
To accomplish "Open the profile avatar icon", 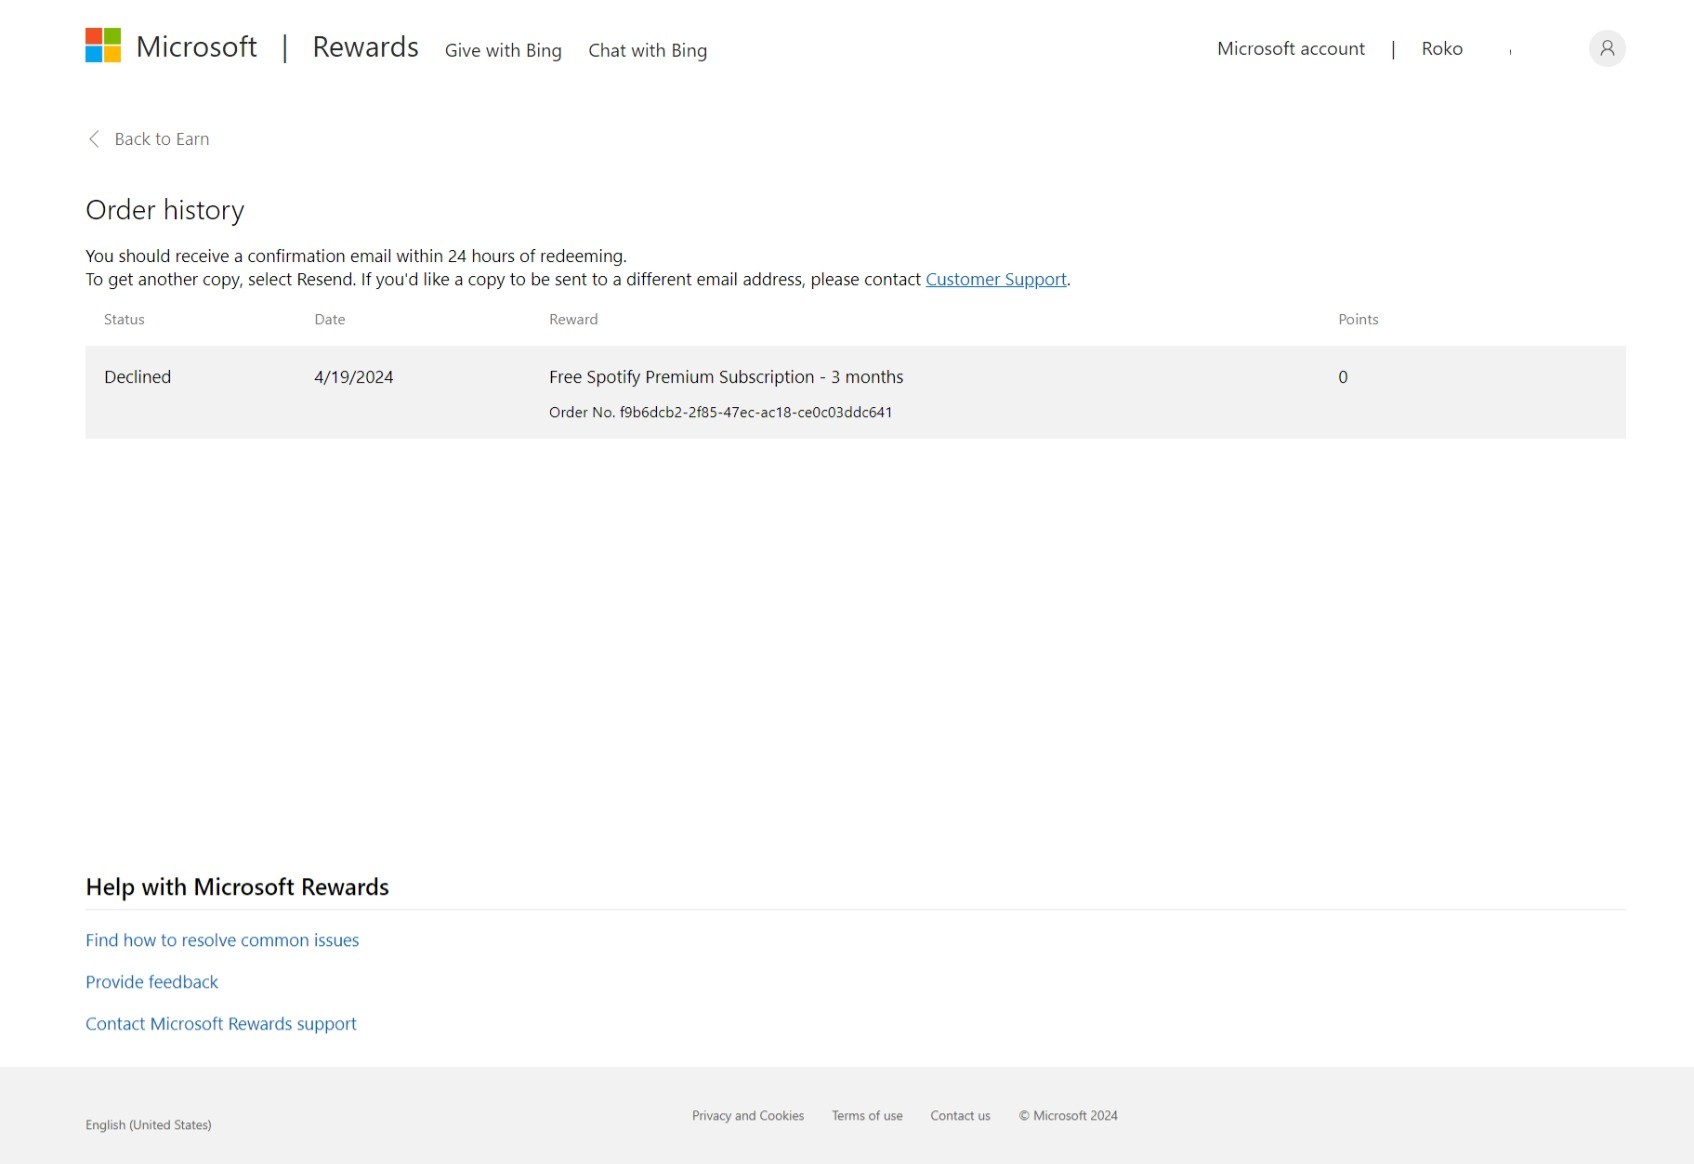I will coord(1607,48).
